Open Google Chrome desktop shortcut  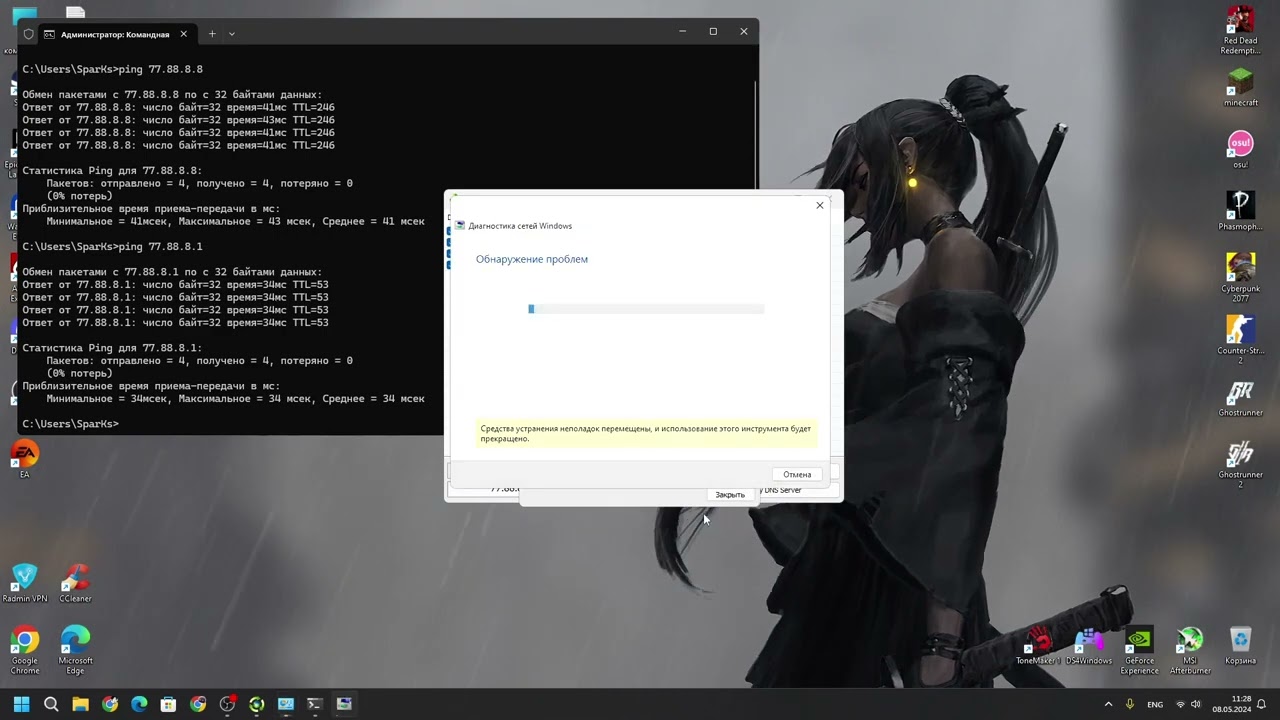pyautogui.click(x=25, y=650)
